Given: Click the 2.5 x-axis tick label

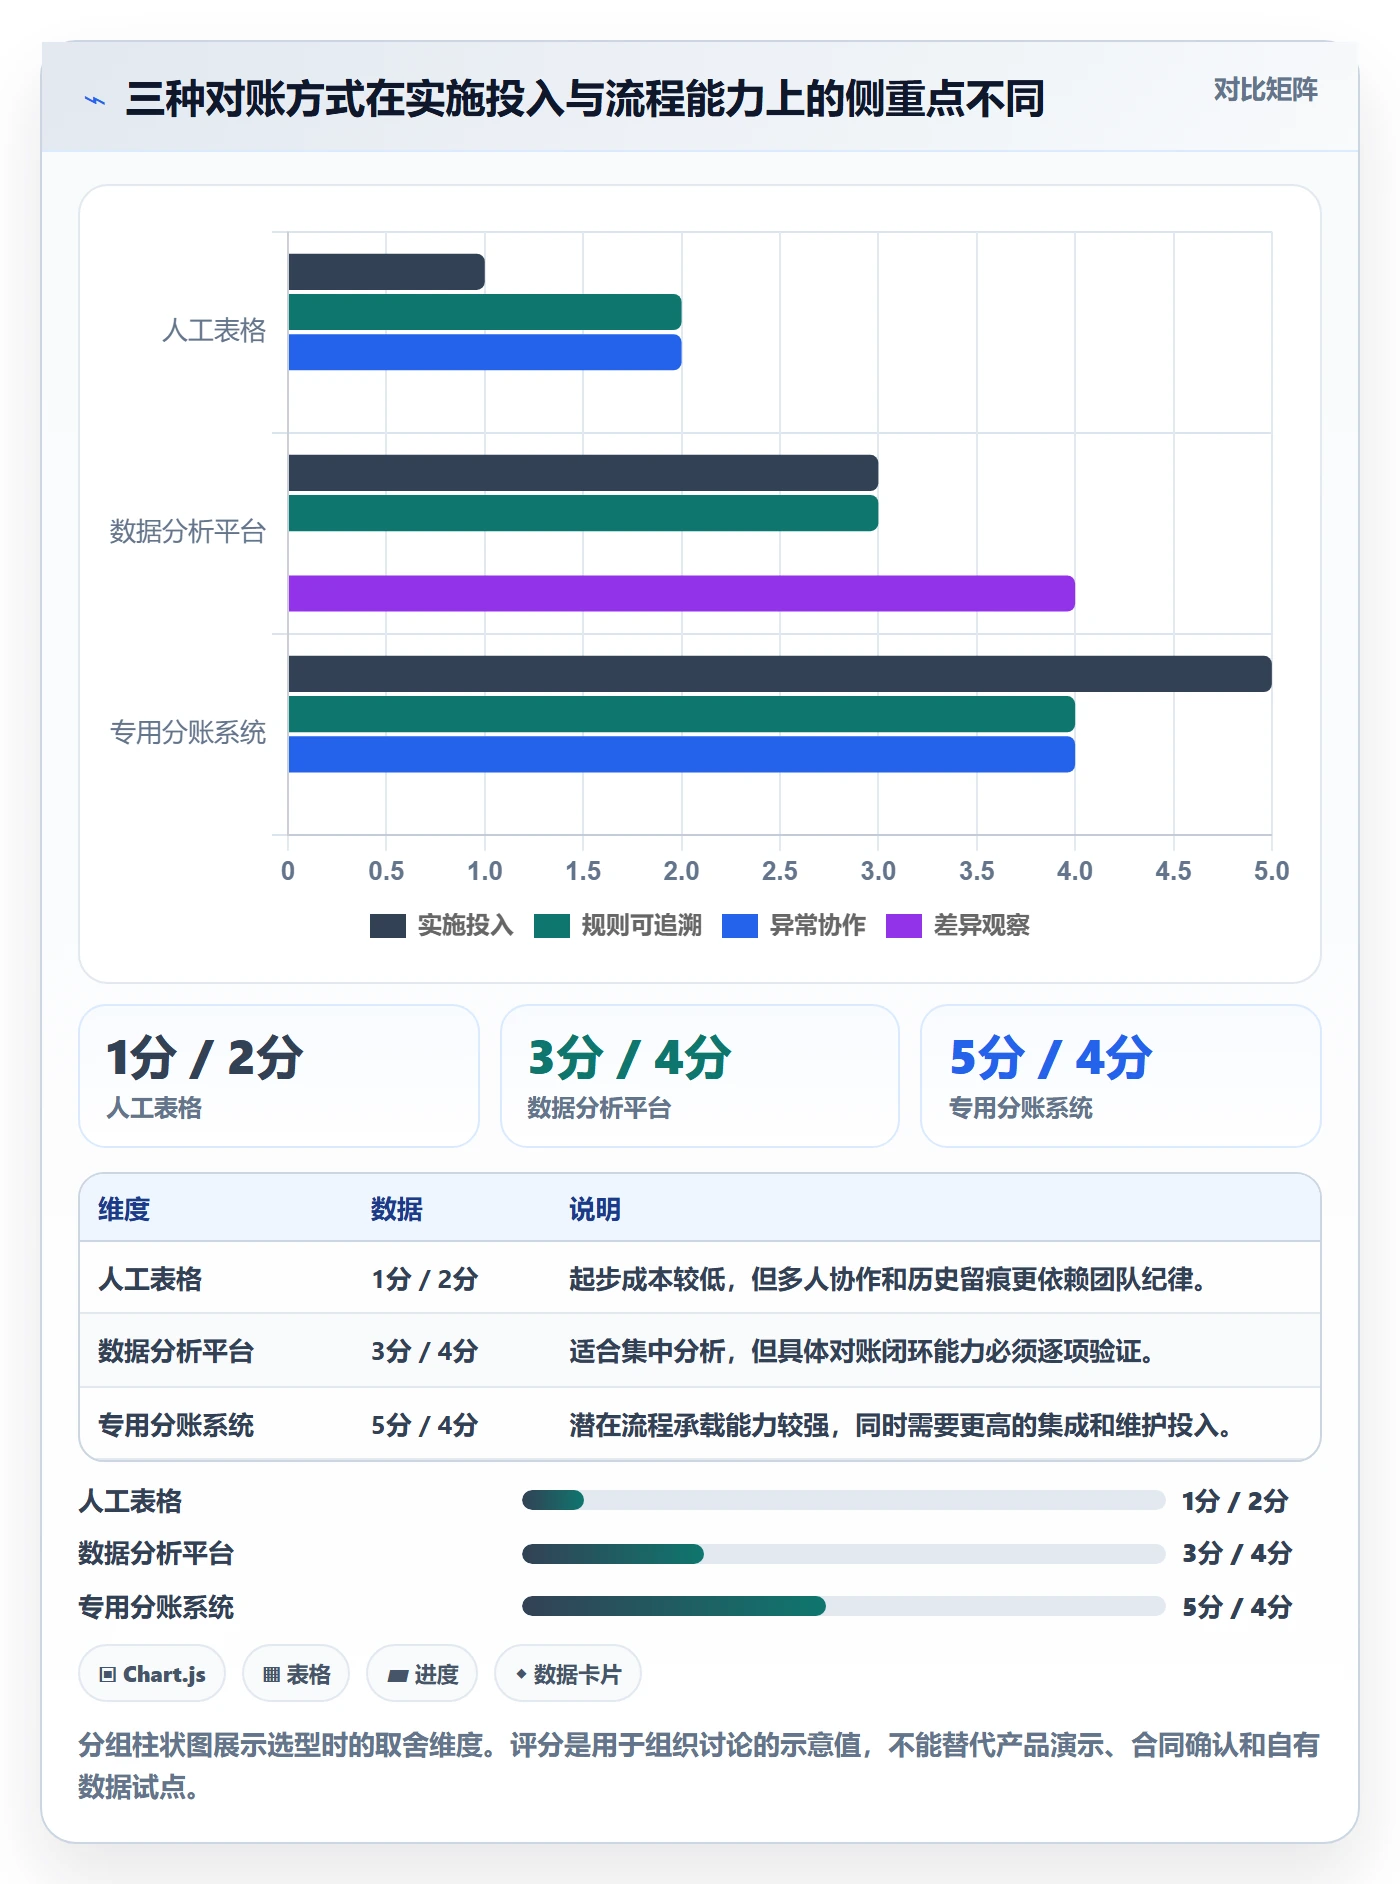Looking at the screenshot, I should pyautogui.click(x=780, y=871).
